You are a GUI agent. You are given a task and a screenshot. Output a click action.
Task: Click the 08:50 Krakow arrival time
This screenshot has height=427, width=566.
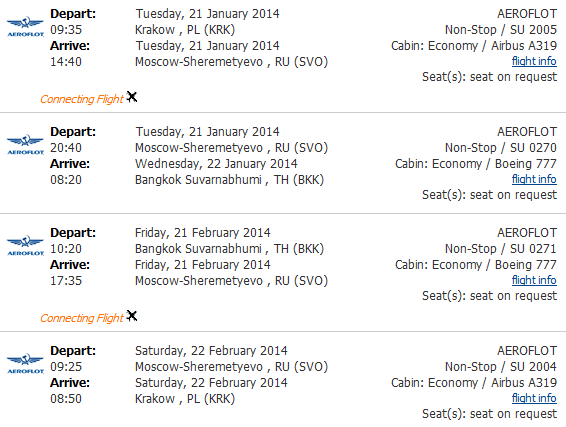tap(66, 399)
